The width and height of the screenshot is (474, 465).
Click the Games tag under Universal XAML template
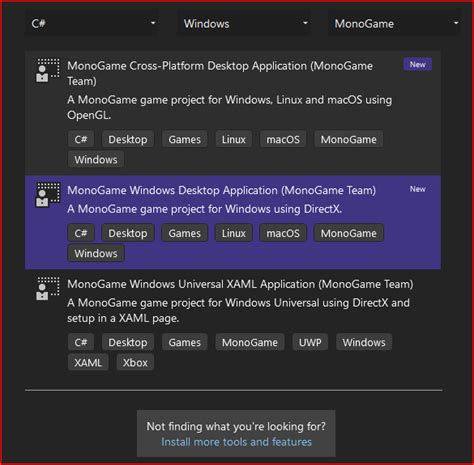(x=184, y=342)
